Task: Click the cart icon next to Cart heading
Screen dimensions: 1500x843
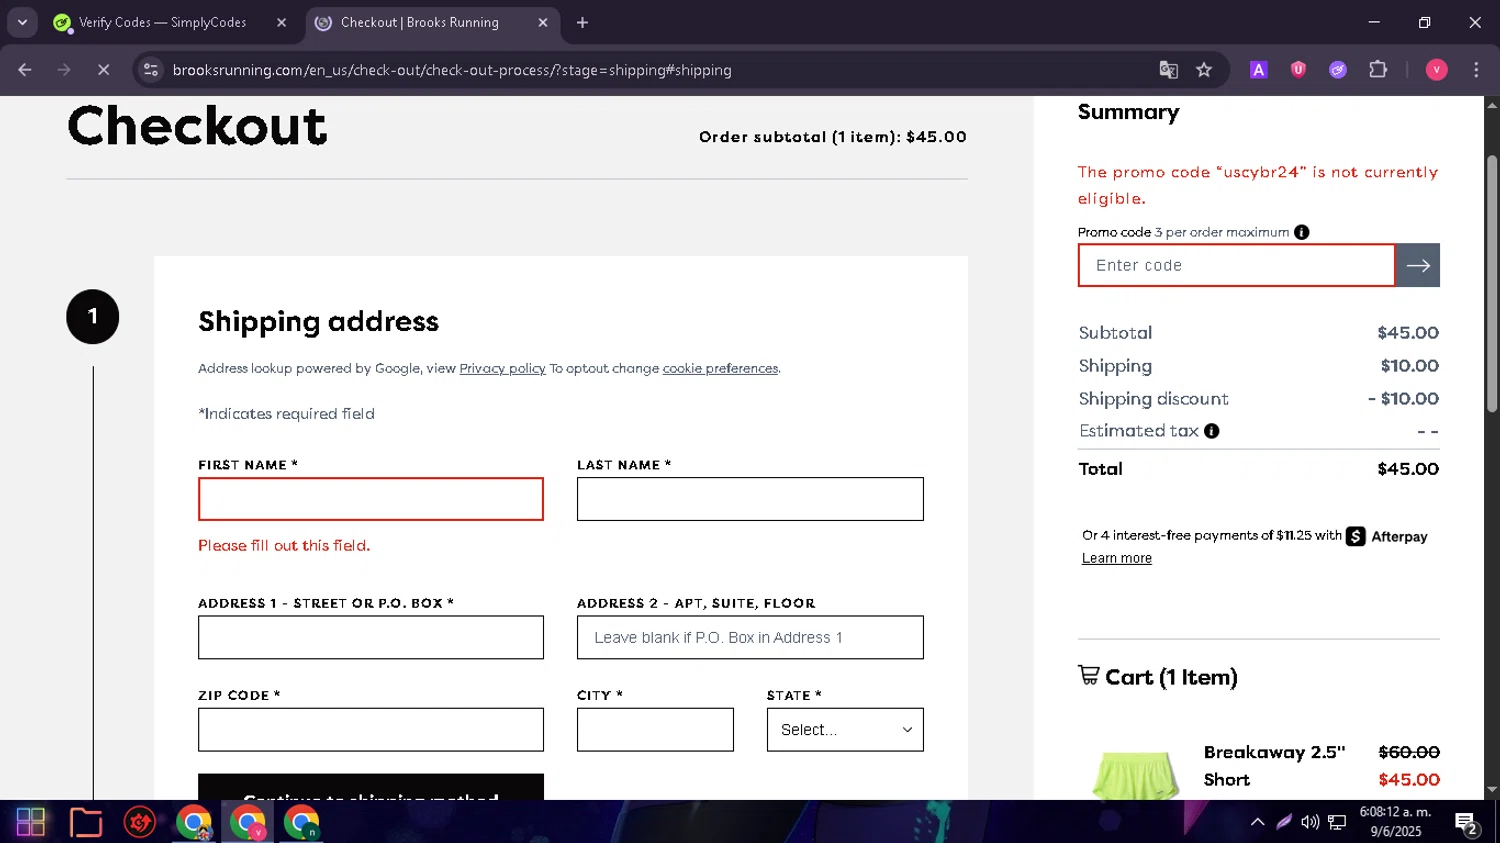Action: pyautogui.click(x=1088, y=675)
